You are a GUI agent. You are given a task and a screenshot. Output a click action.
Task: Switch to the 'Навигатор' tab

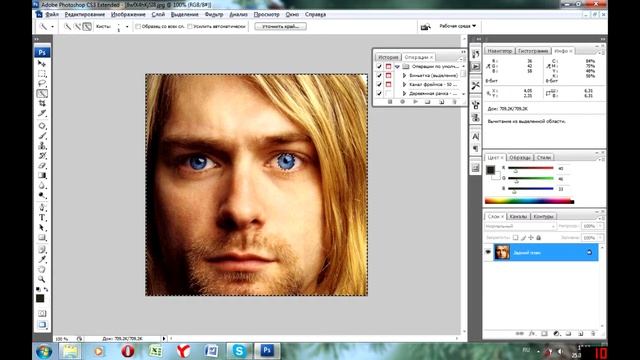[500, 51]
